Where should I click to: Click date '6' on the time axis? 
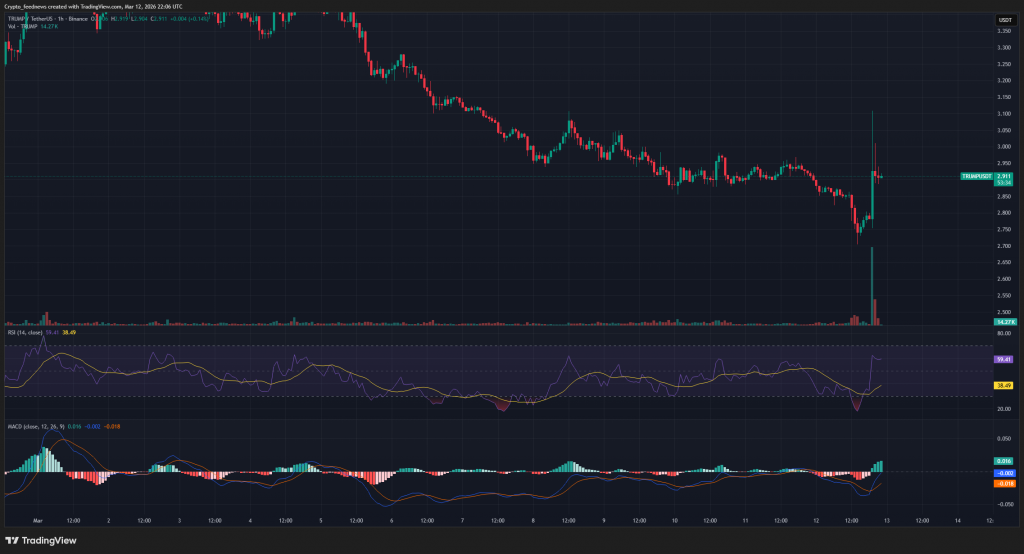(392, 521)
